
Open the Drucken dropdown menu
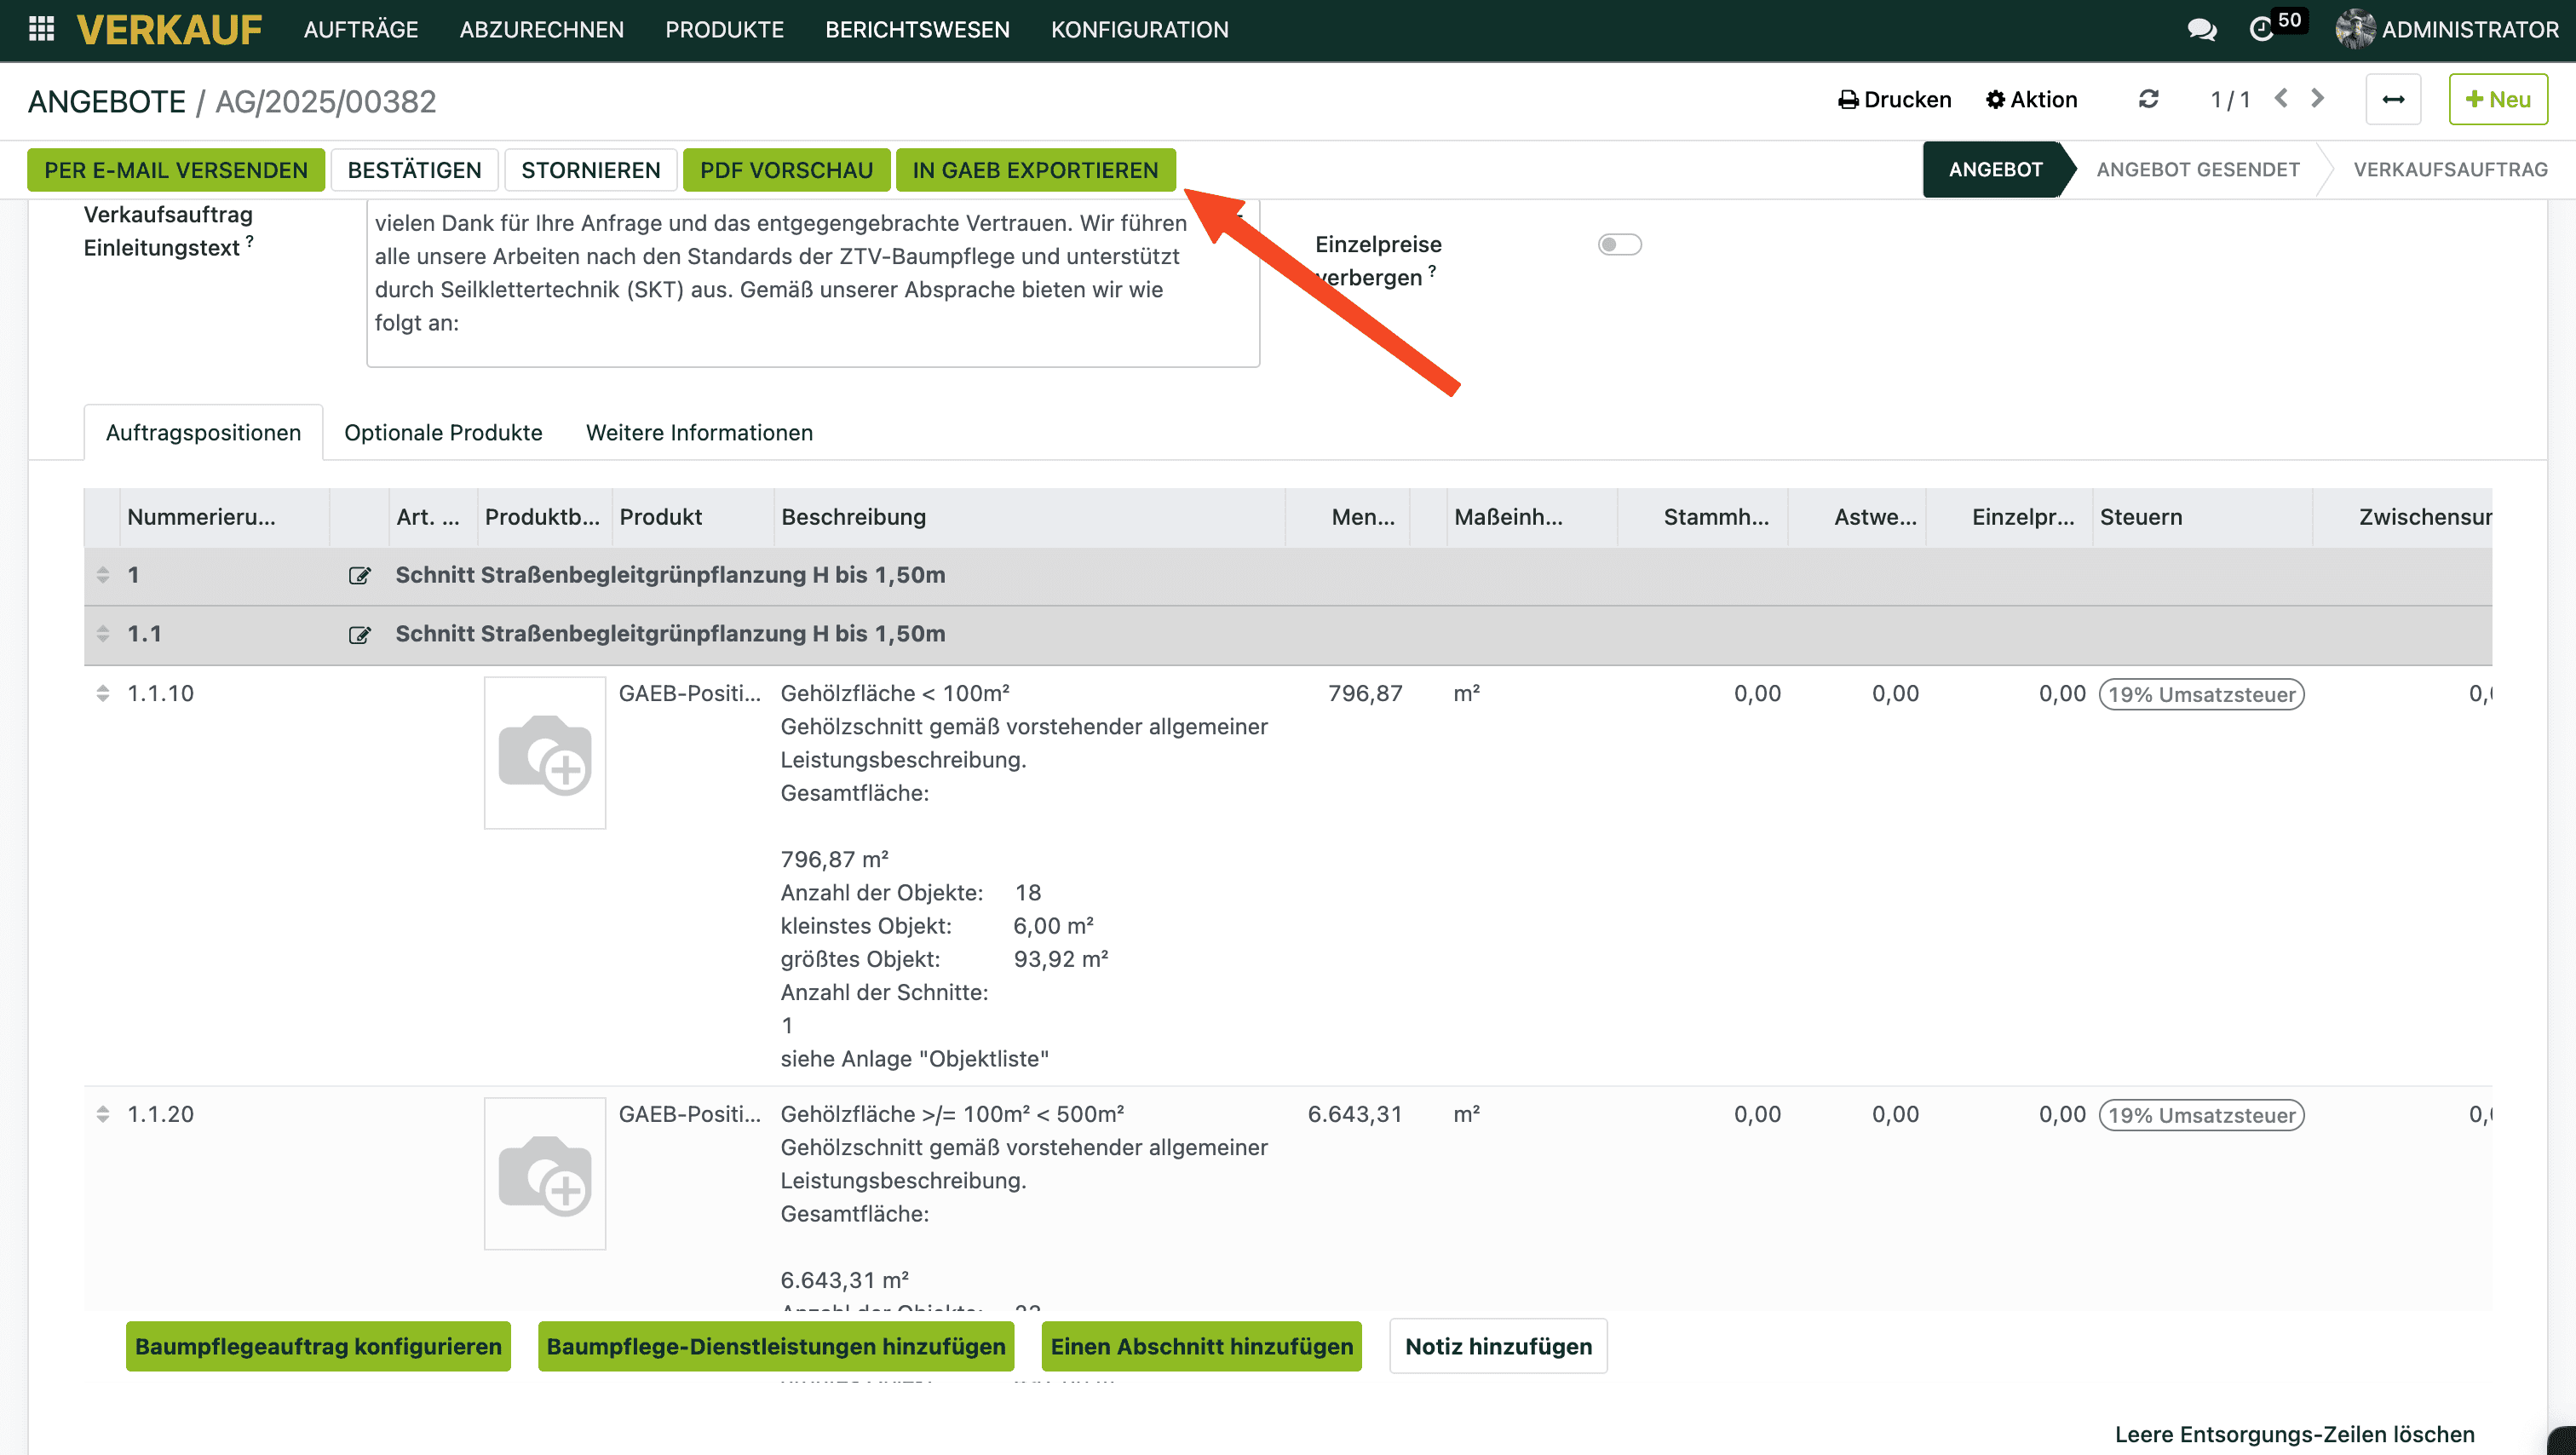point(1895,99)
